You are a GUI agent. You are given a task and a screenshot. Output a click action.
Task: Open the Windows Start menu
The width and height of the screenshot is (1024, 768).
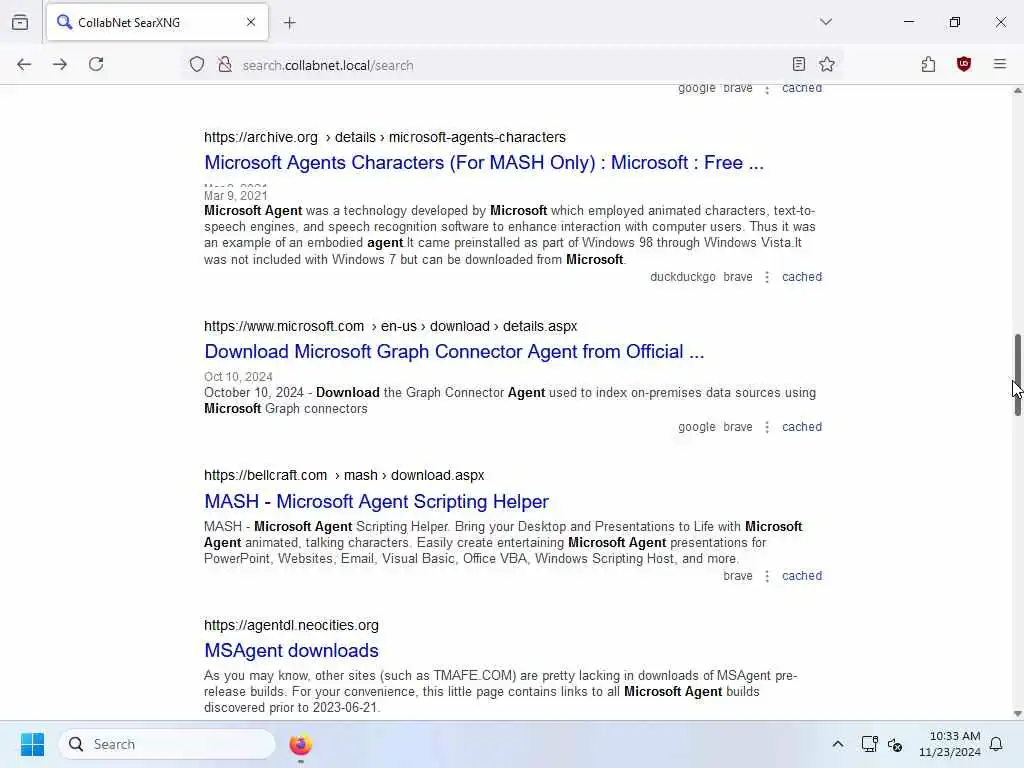click(32, 744)
